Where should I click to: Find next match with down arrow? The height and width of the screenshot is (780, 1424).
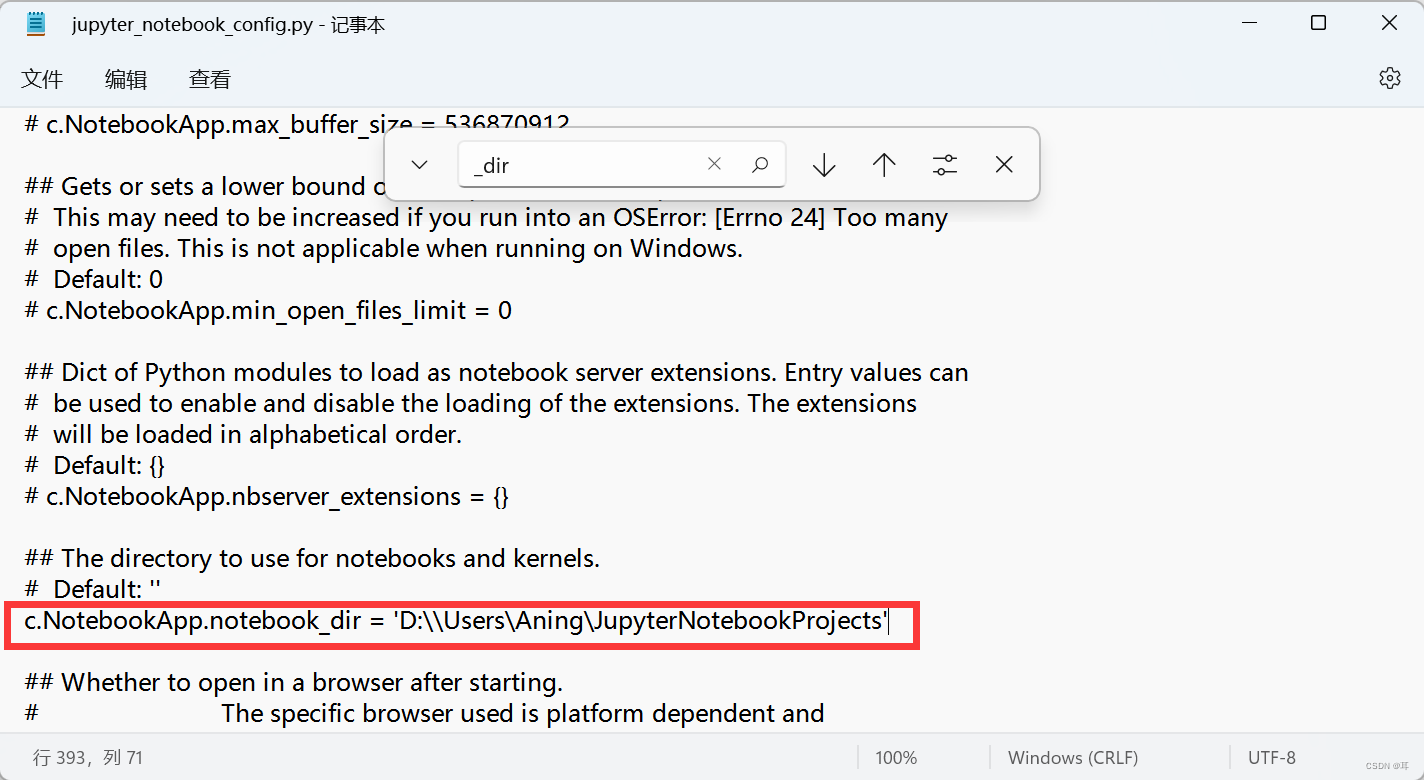pos(824,165)
